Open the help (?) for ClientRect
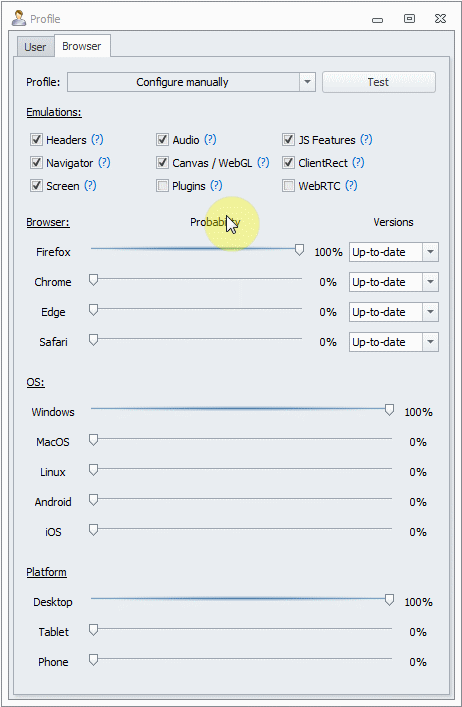This screenshot has height=707, width=462. (x=358, y=162)
